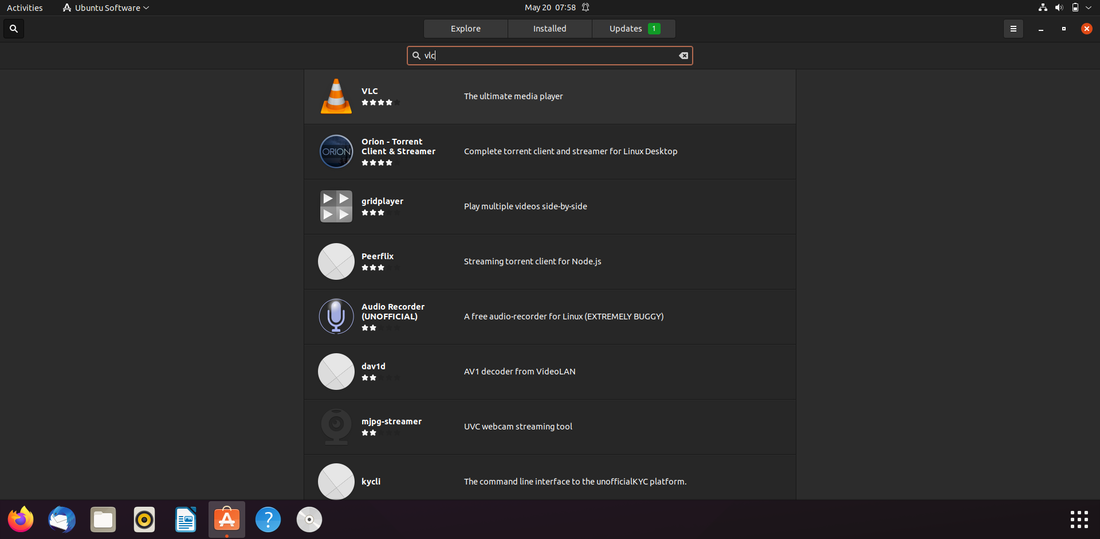Open Help from the dock
Screen dimensions: 1100x539
268,520
